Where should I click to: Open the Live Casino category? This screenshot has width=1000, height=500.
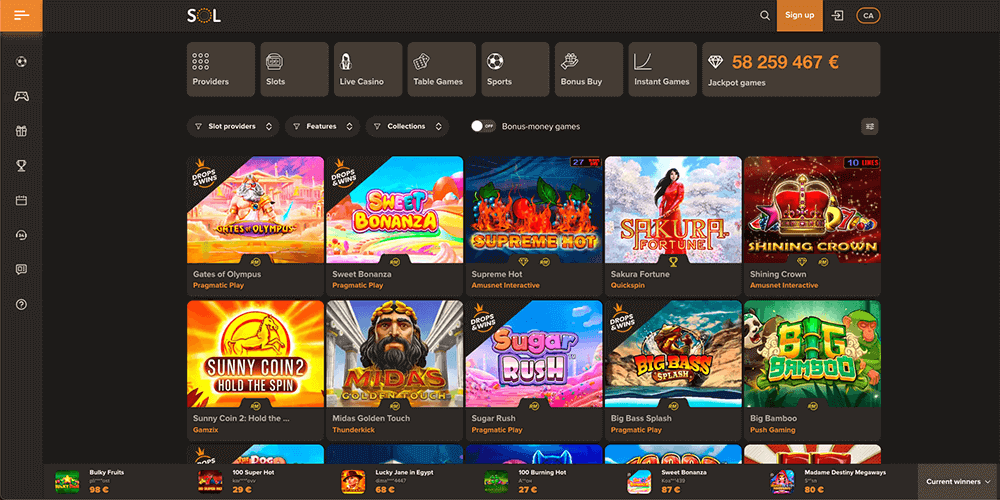[x=368, y=70]
